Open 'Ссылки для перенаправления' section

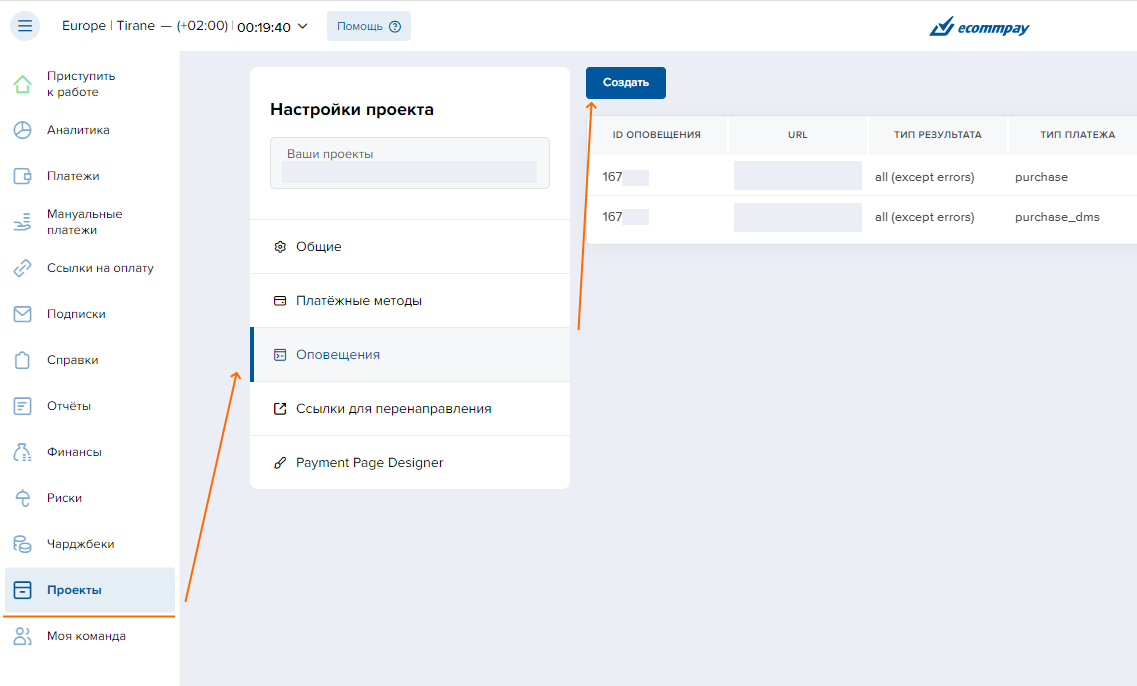[x=393, y=409]
